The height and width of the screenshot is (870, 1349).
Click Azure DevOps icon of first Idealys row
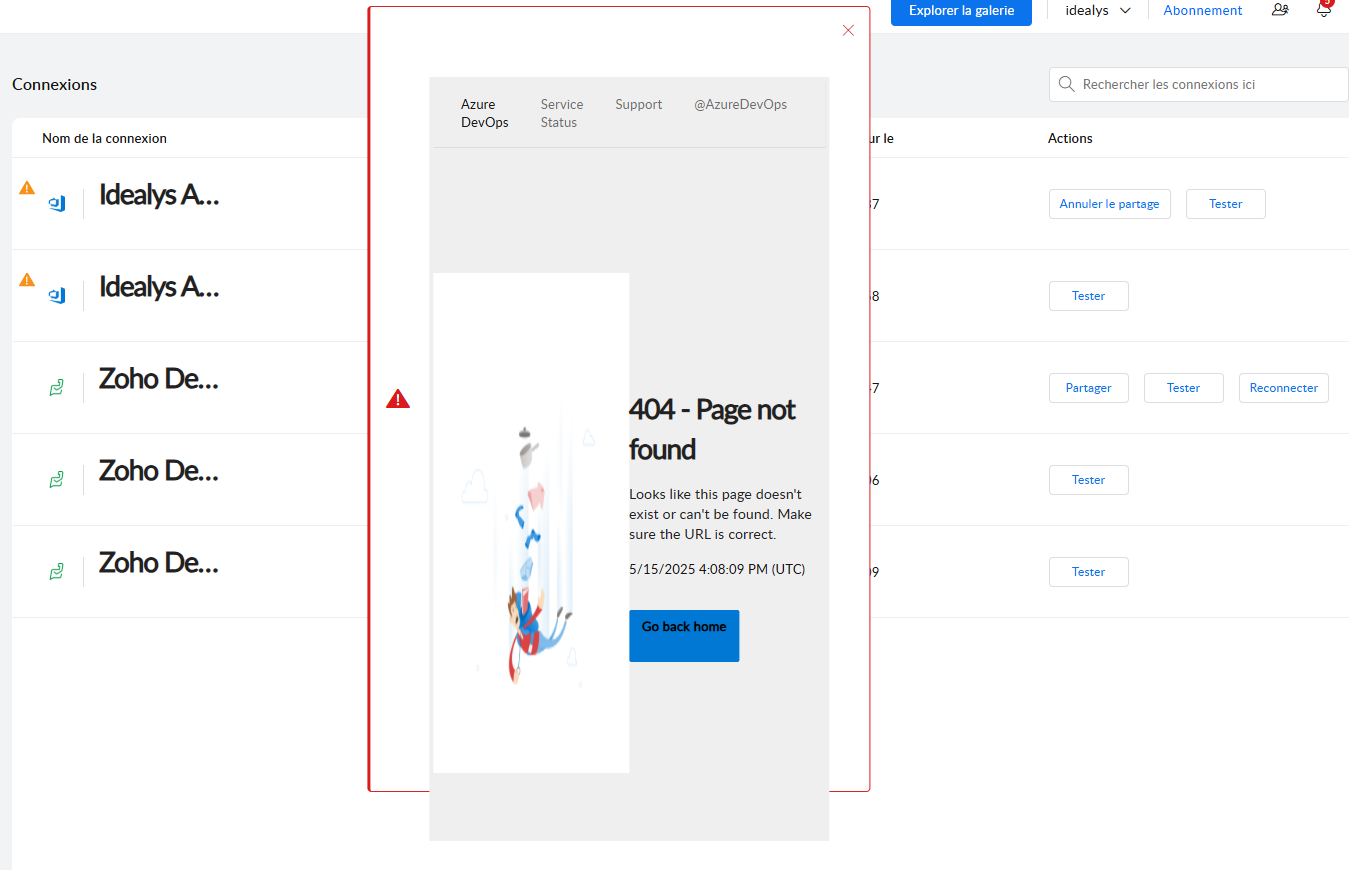click(x=58, y=204)
